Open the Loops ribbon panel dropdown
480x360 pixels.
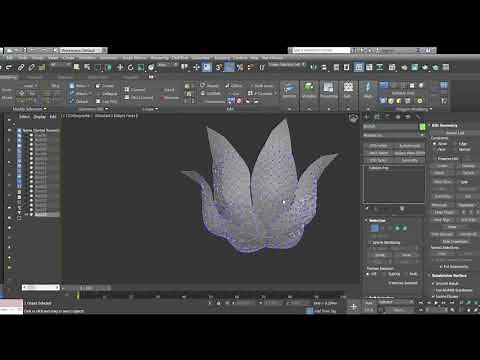(150, 109)
